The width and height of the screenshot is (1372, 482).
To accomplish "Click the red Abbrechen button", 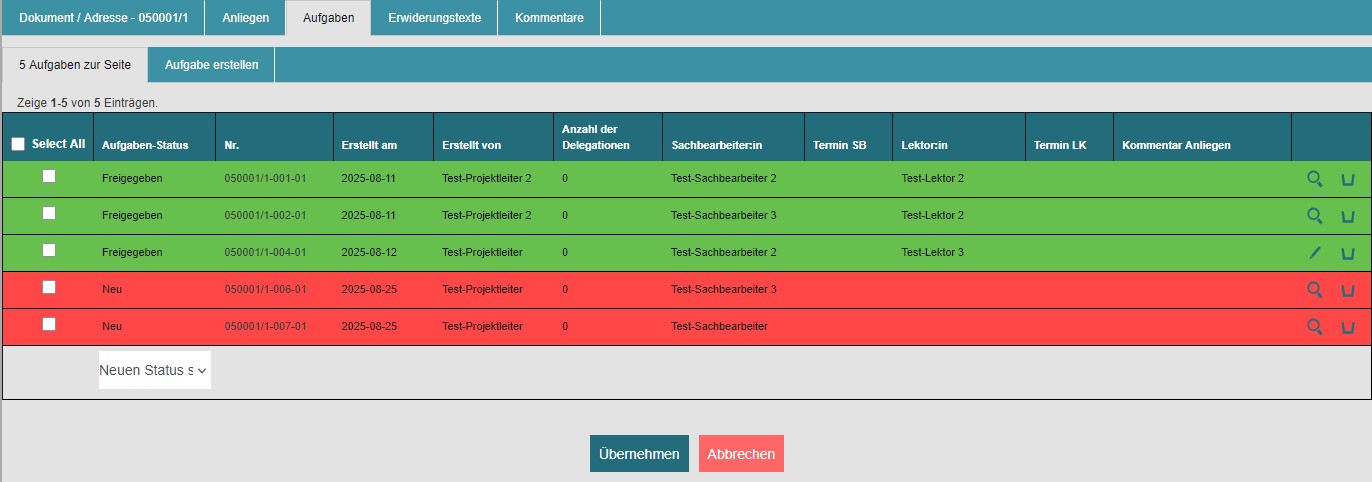I will coord(740,454).
